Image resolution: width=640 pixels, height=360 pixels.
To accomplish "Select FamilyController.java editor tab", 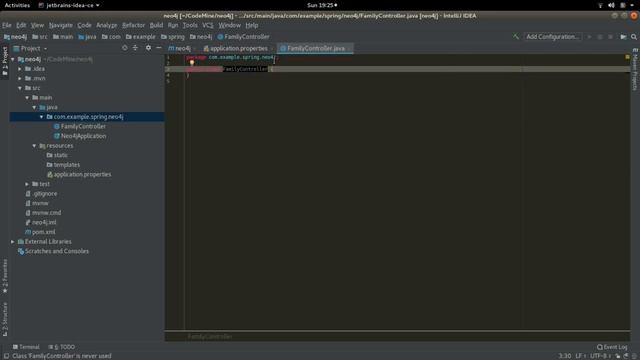I will [x=315, y=48].
